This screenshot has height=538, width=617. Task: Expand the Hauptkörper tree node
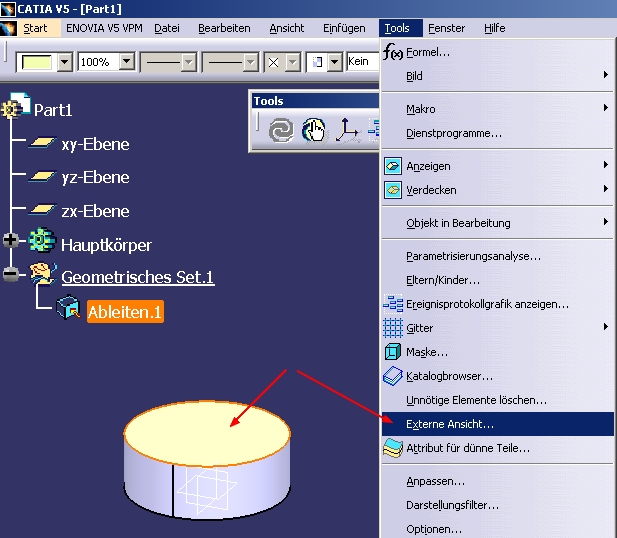(x=11, y=240)
